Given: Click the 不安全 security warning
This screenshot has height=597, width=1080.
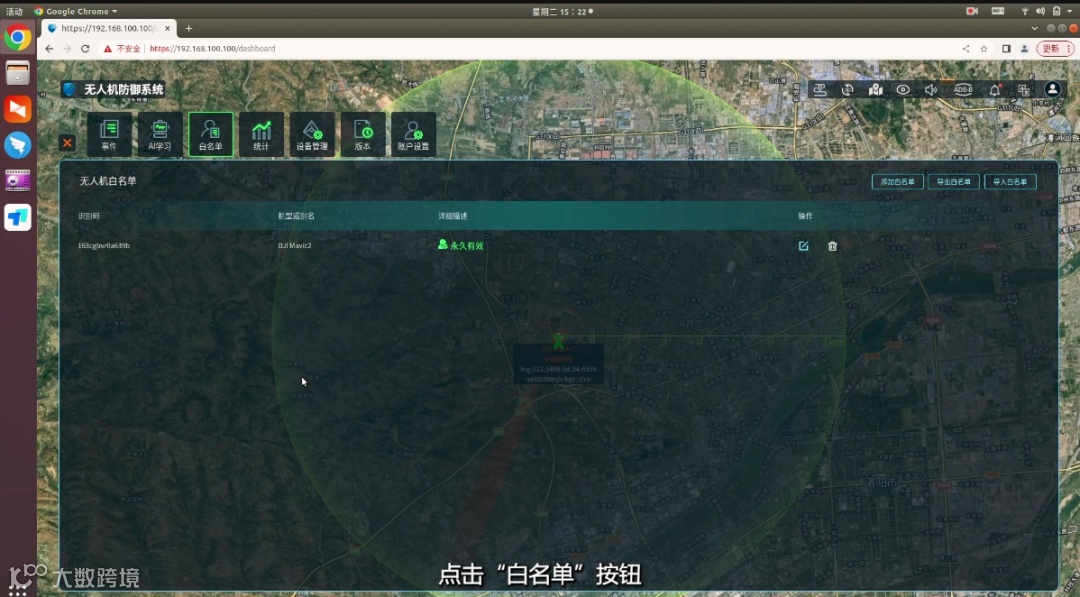Looking at the screenshot, I should coord(122,48).
